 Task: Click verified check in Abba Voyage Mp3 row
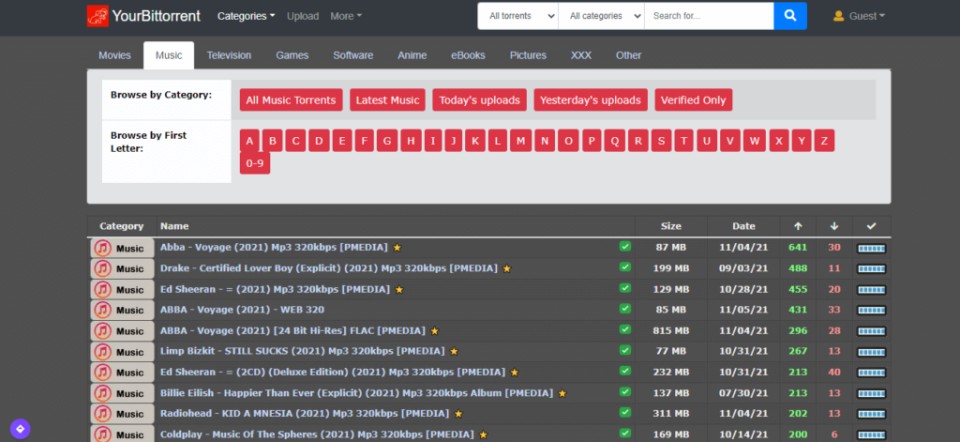[x=624, y=246]
